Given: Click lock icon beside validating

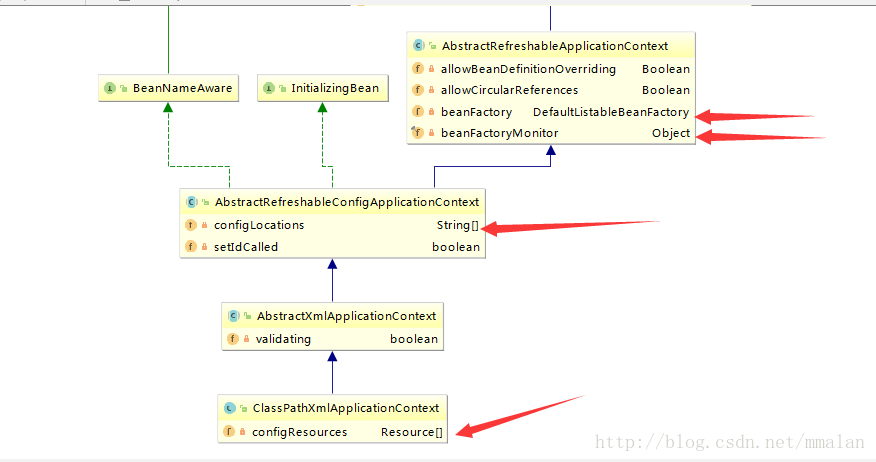Looking at the screenshot, I should (x=246, y=339).
